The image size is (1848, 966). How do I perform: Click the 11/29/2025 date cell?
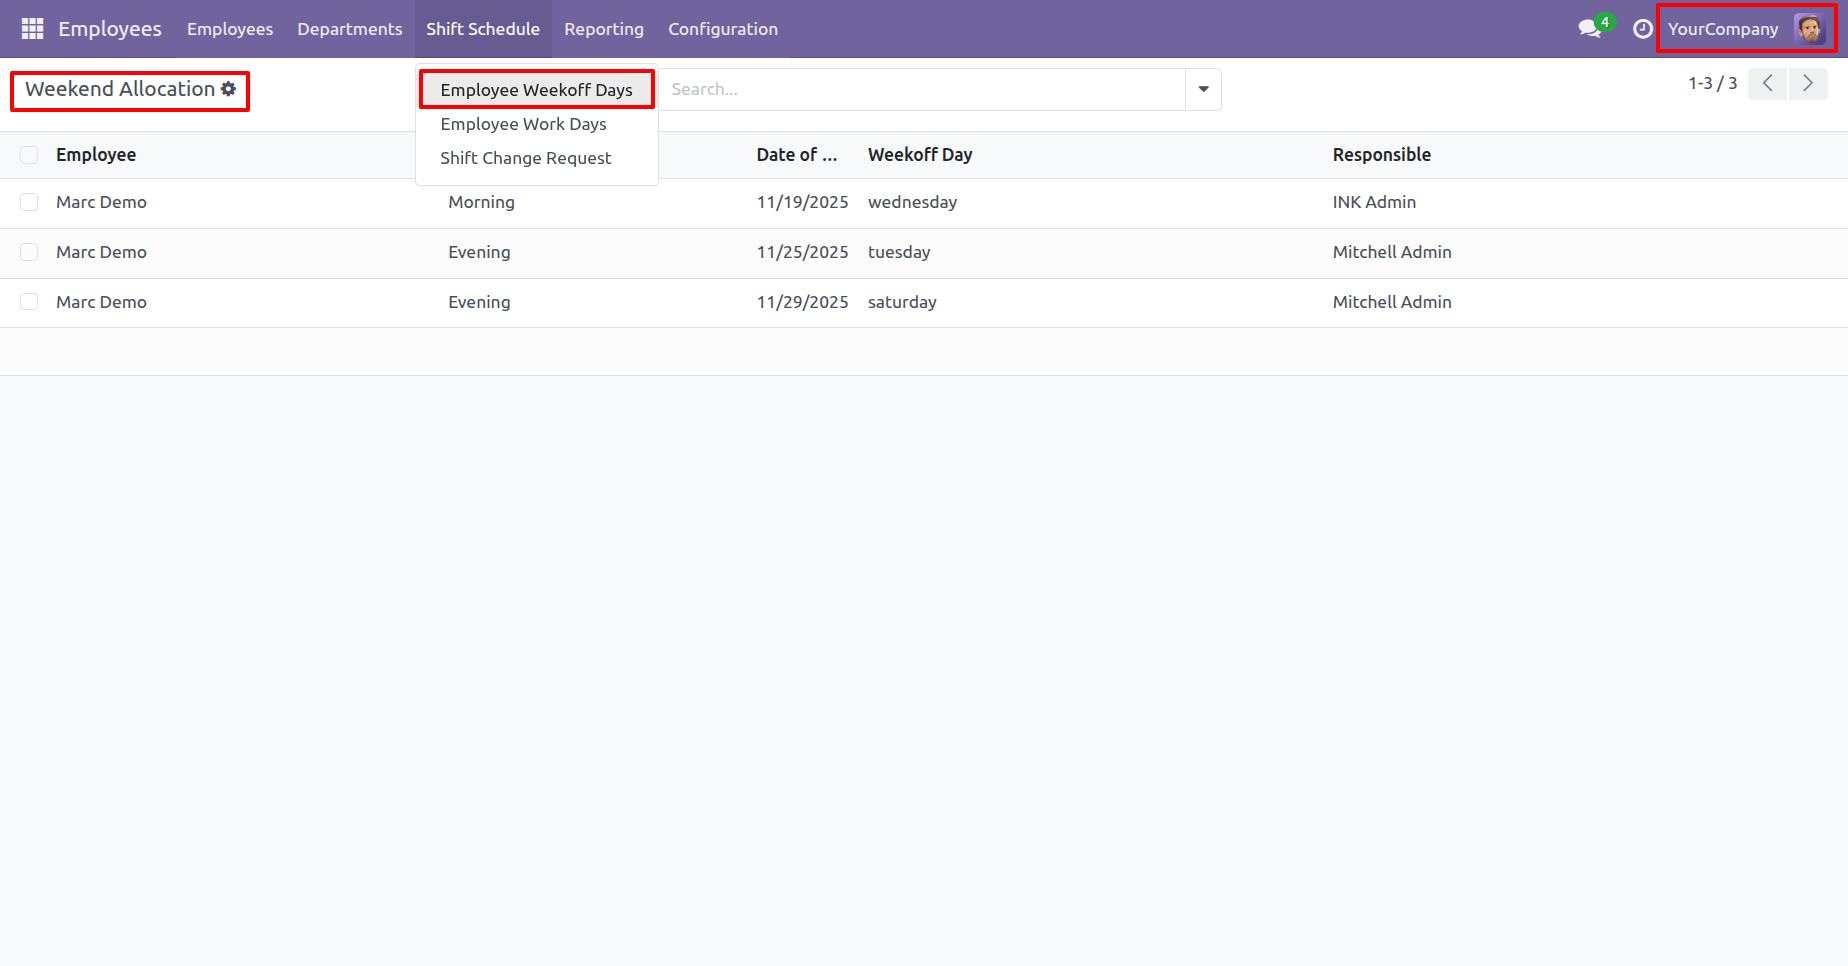pos(802,302)
